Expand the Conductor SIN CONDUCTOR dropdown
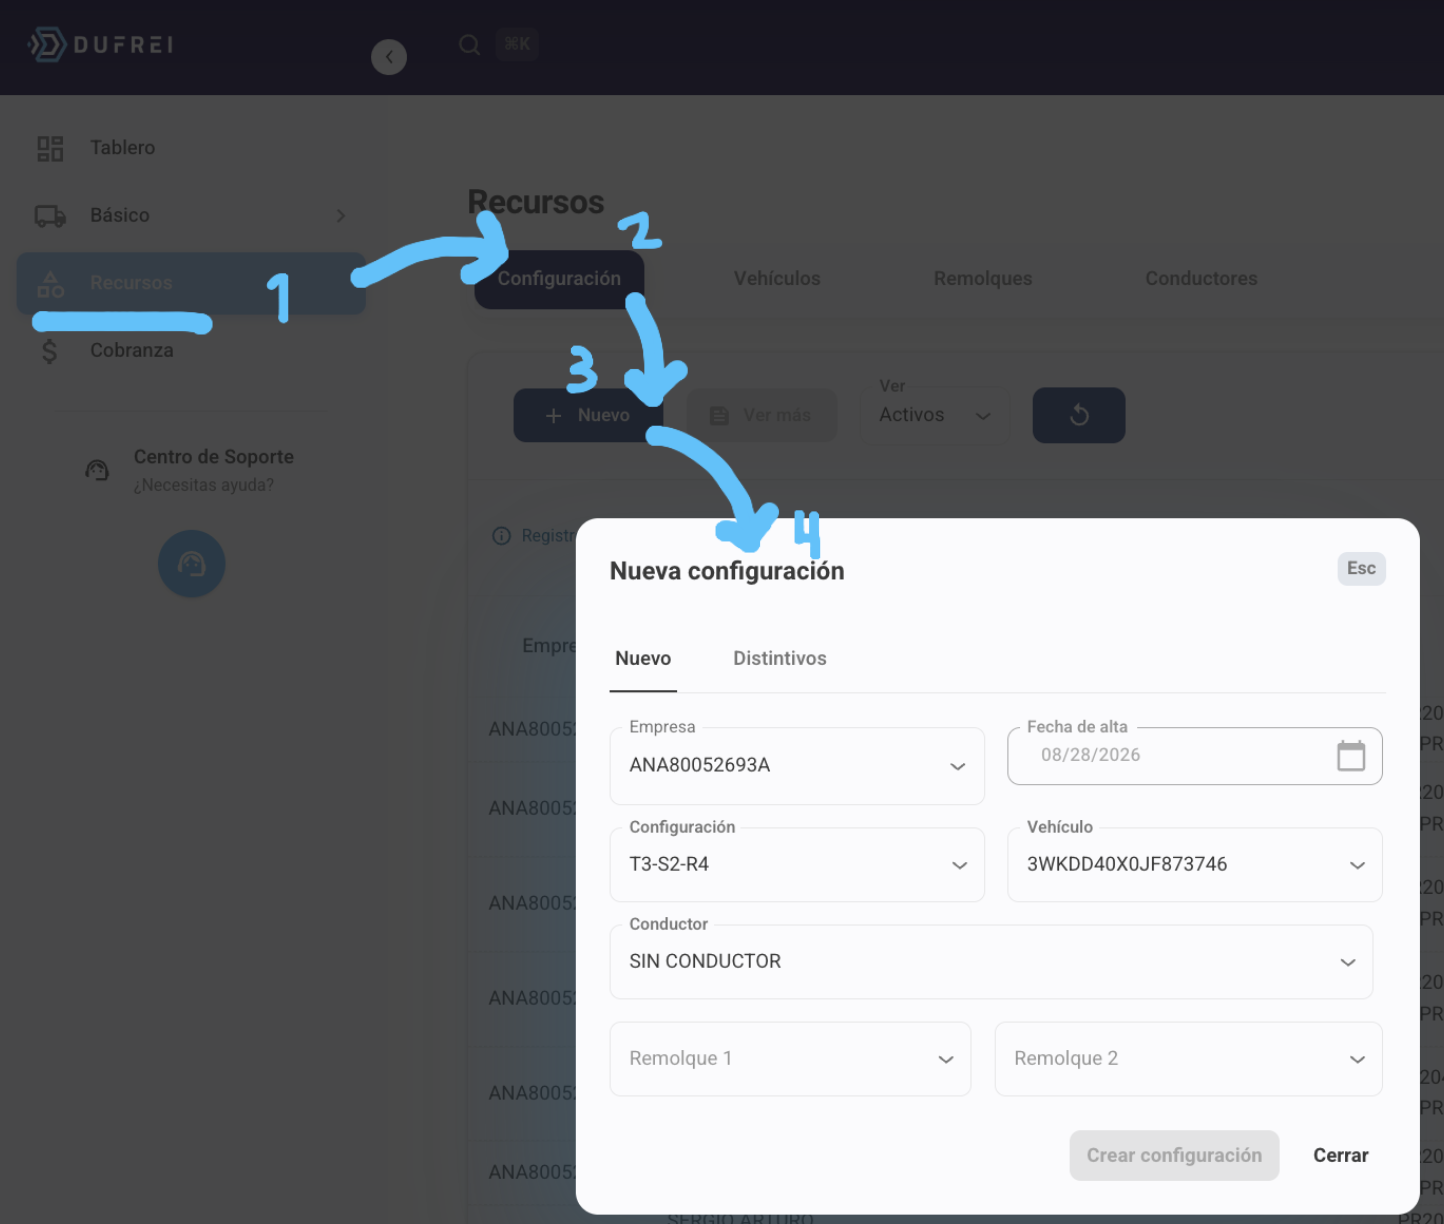 (x=991, y=962)
